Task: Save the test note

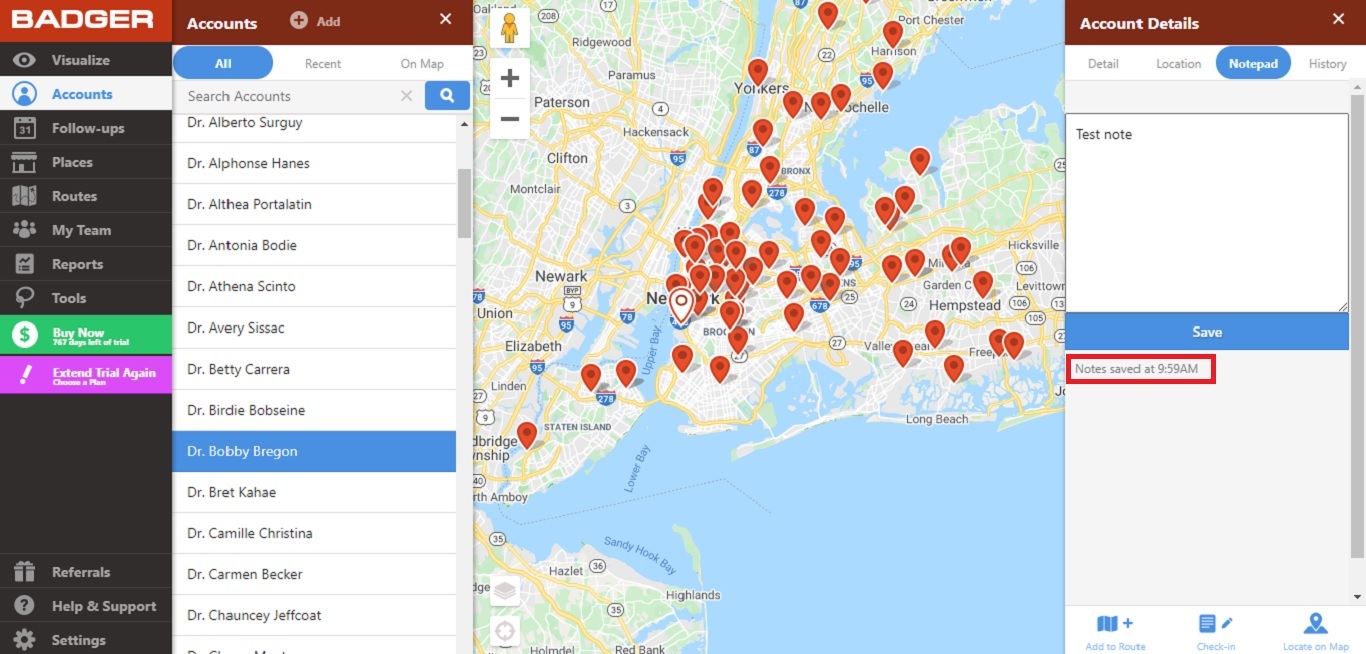Action: coord(1206,331)
